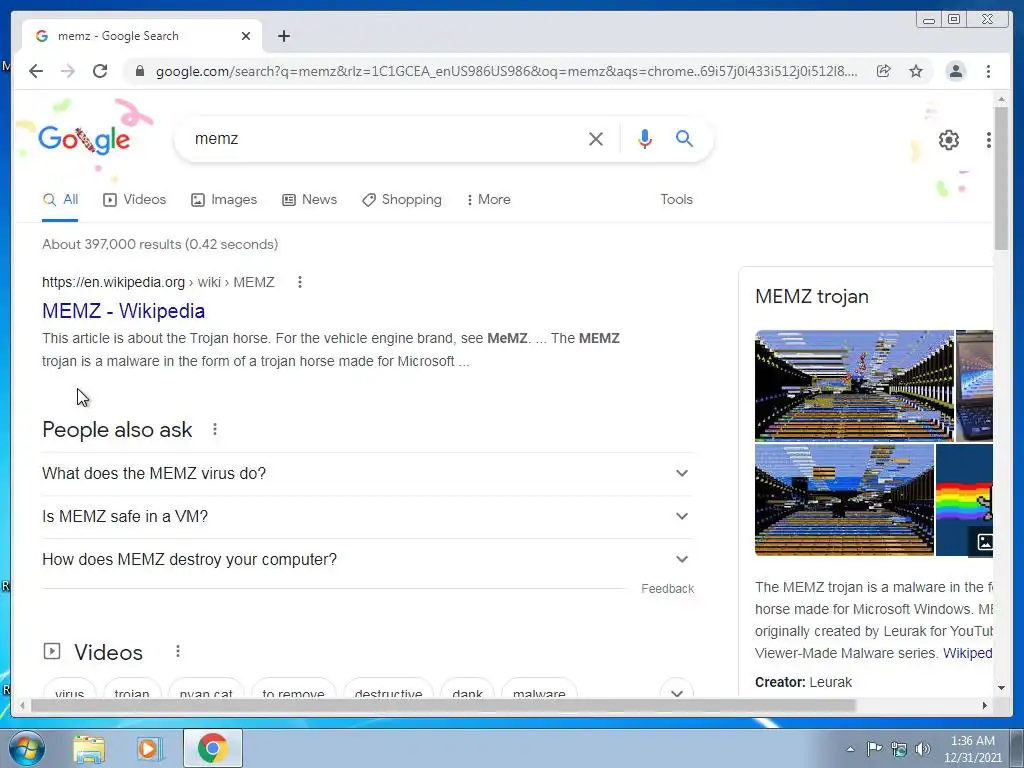This screenshot has width=1024, height=768.
Task: Open People also ask options menu
Action: [215, 430]
